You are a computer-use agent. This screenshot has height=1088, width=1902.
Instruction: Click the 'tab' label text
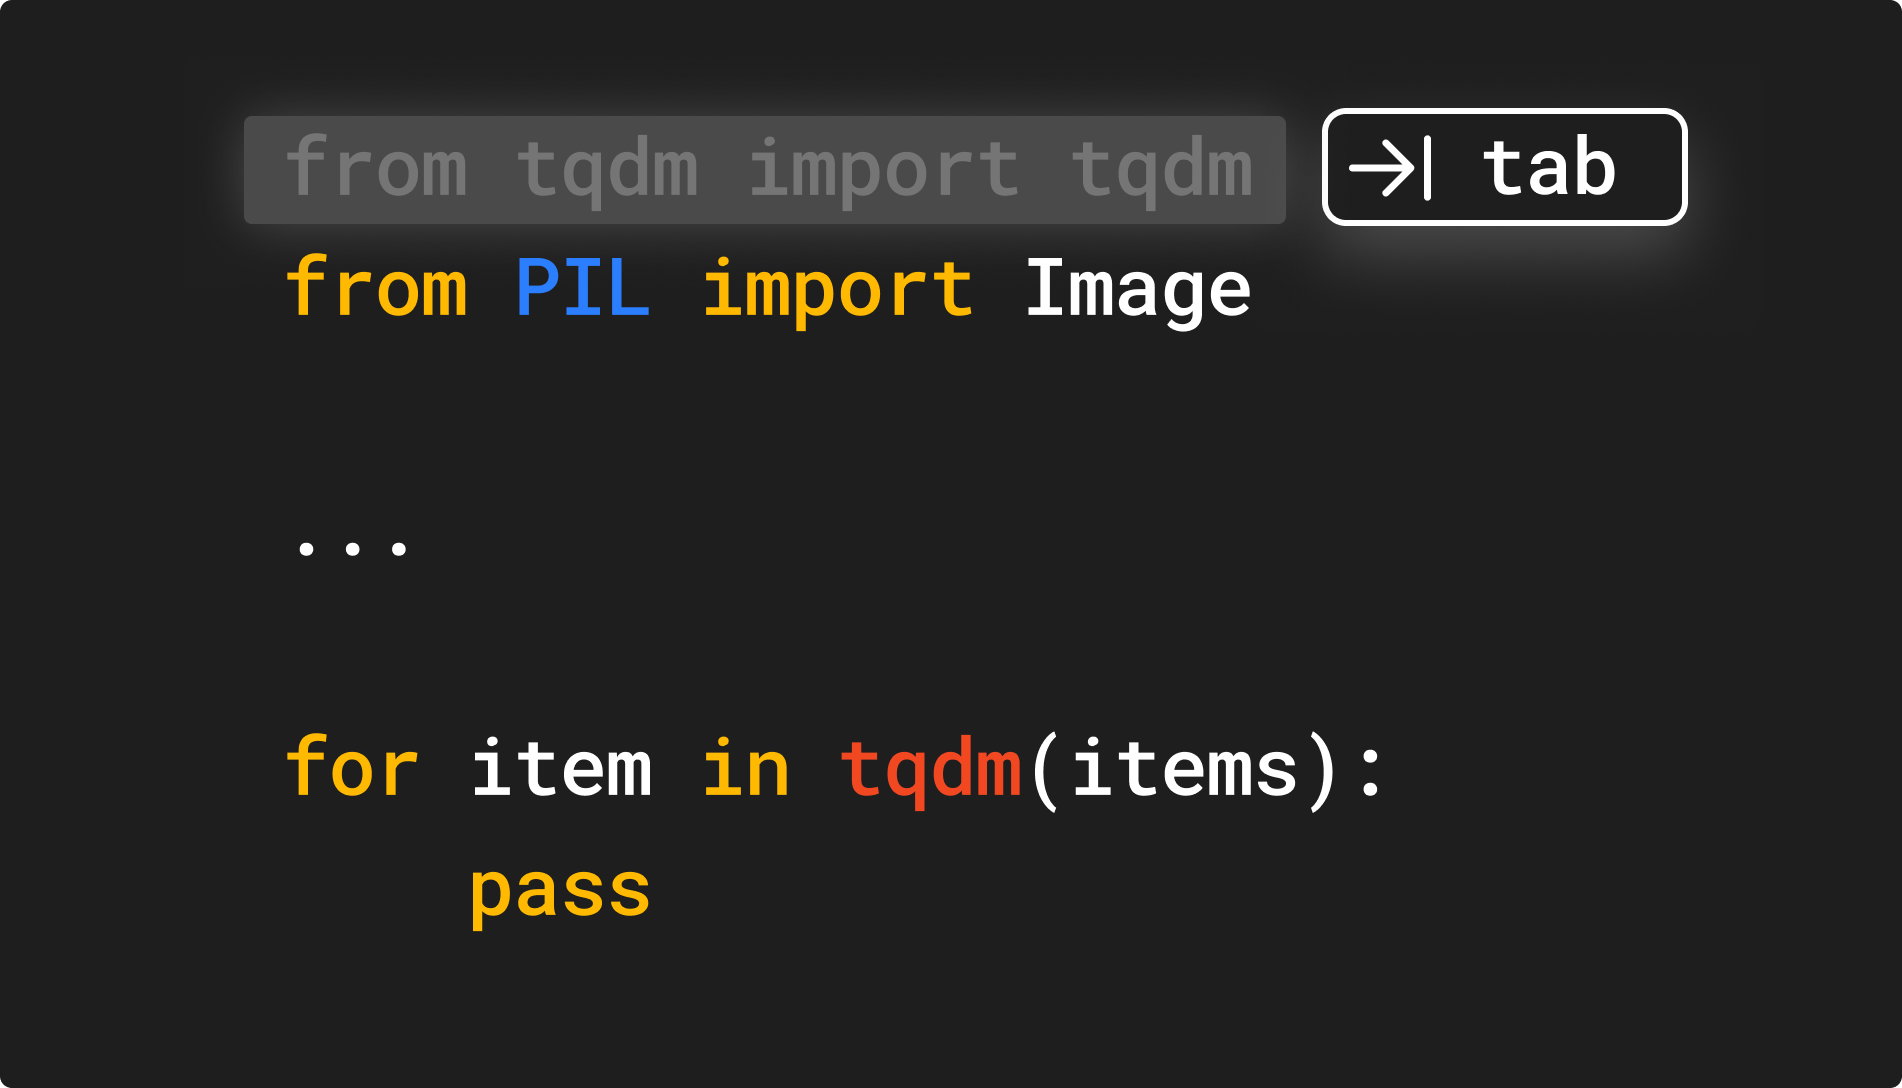1549,167
